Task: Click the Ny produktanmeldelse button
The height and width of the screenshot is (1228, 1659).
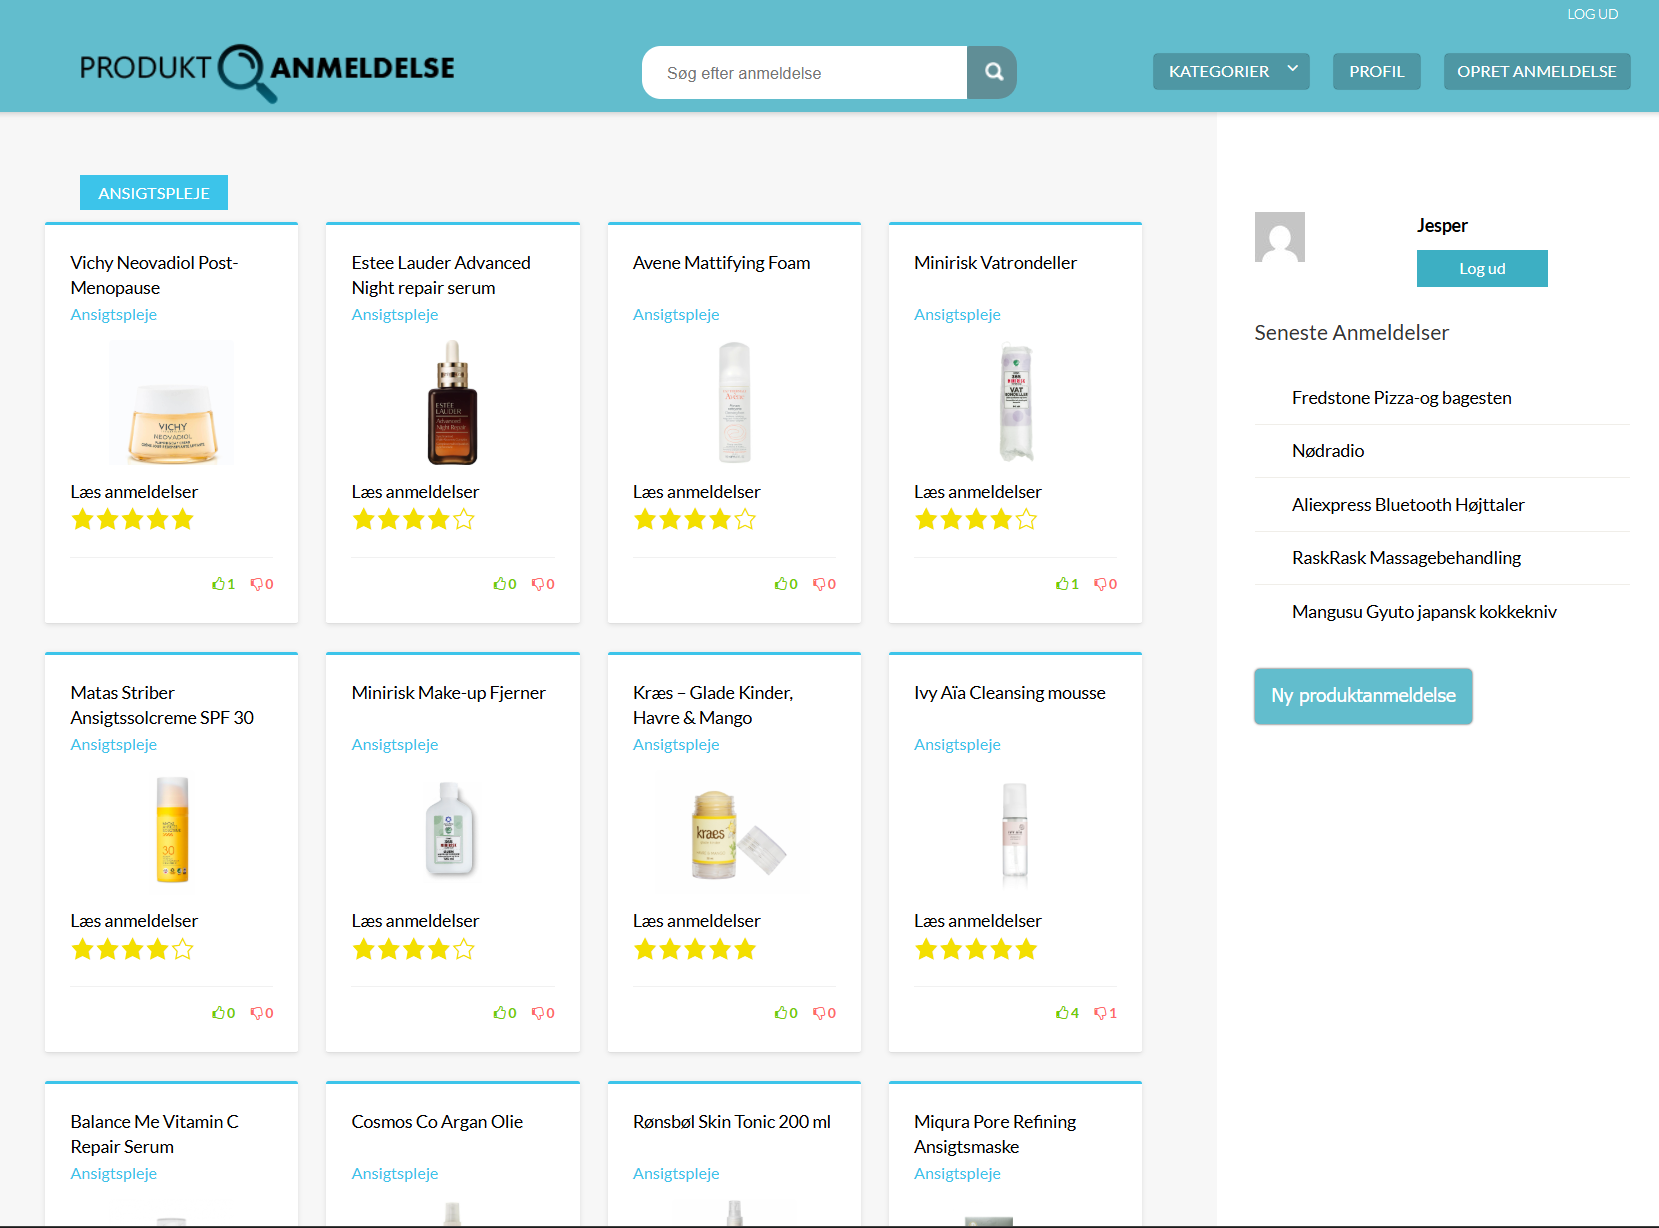Action: 1362,696
